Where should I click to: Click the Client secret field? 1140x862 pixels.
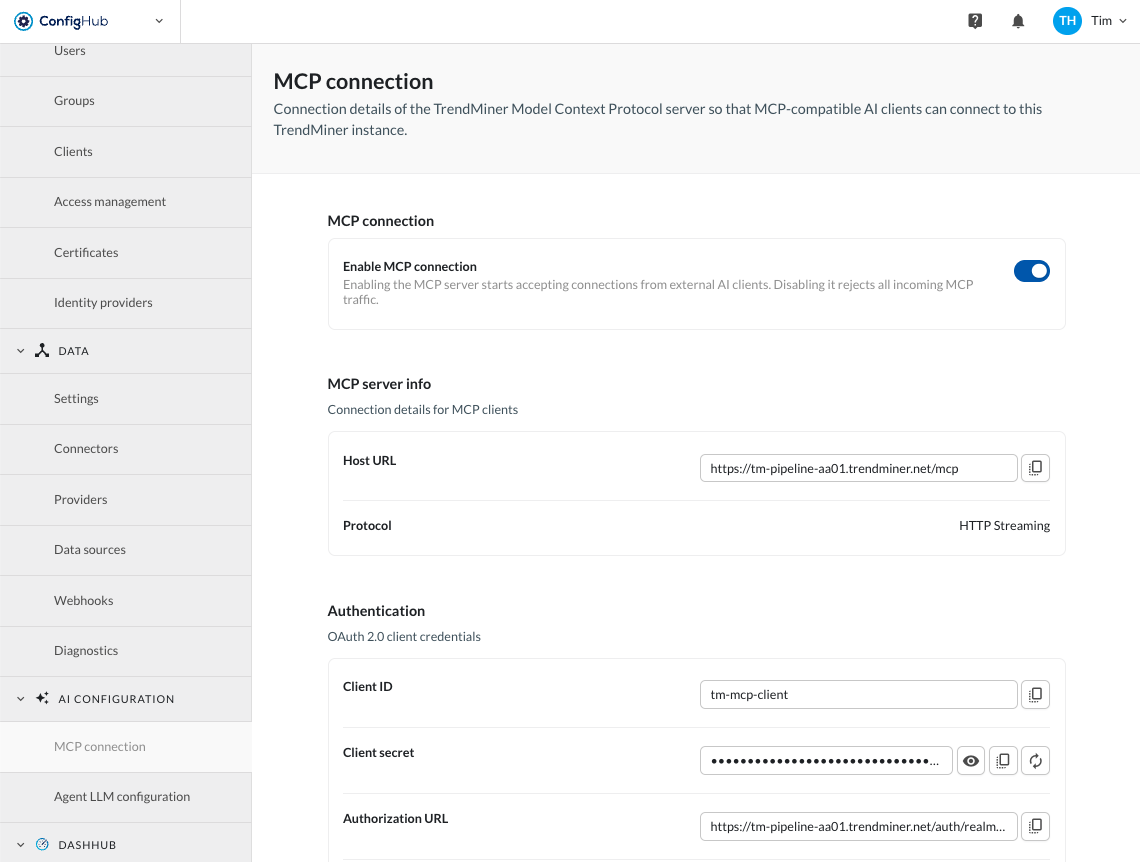(826, 761)
